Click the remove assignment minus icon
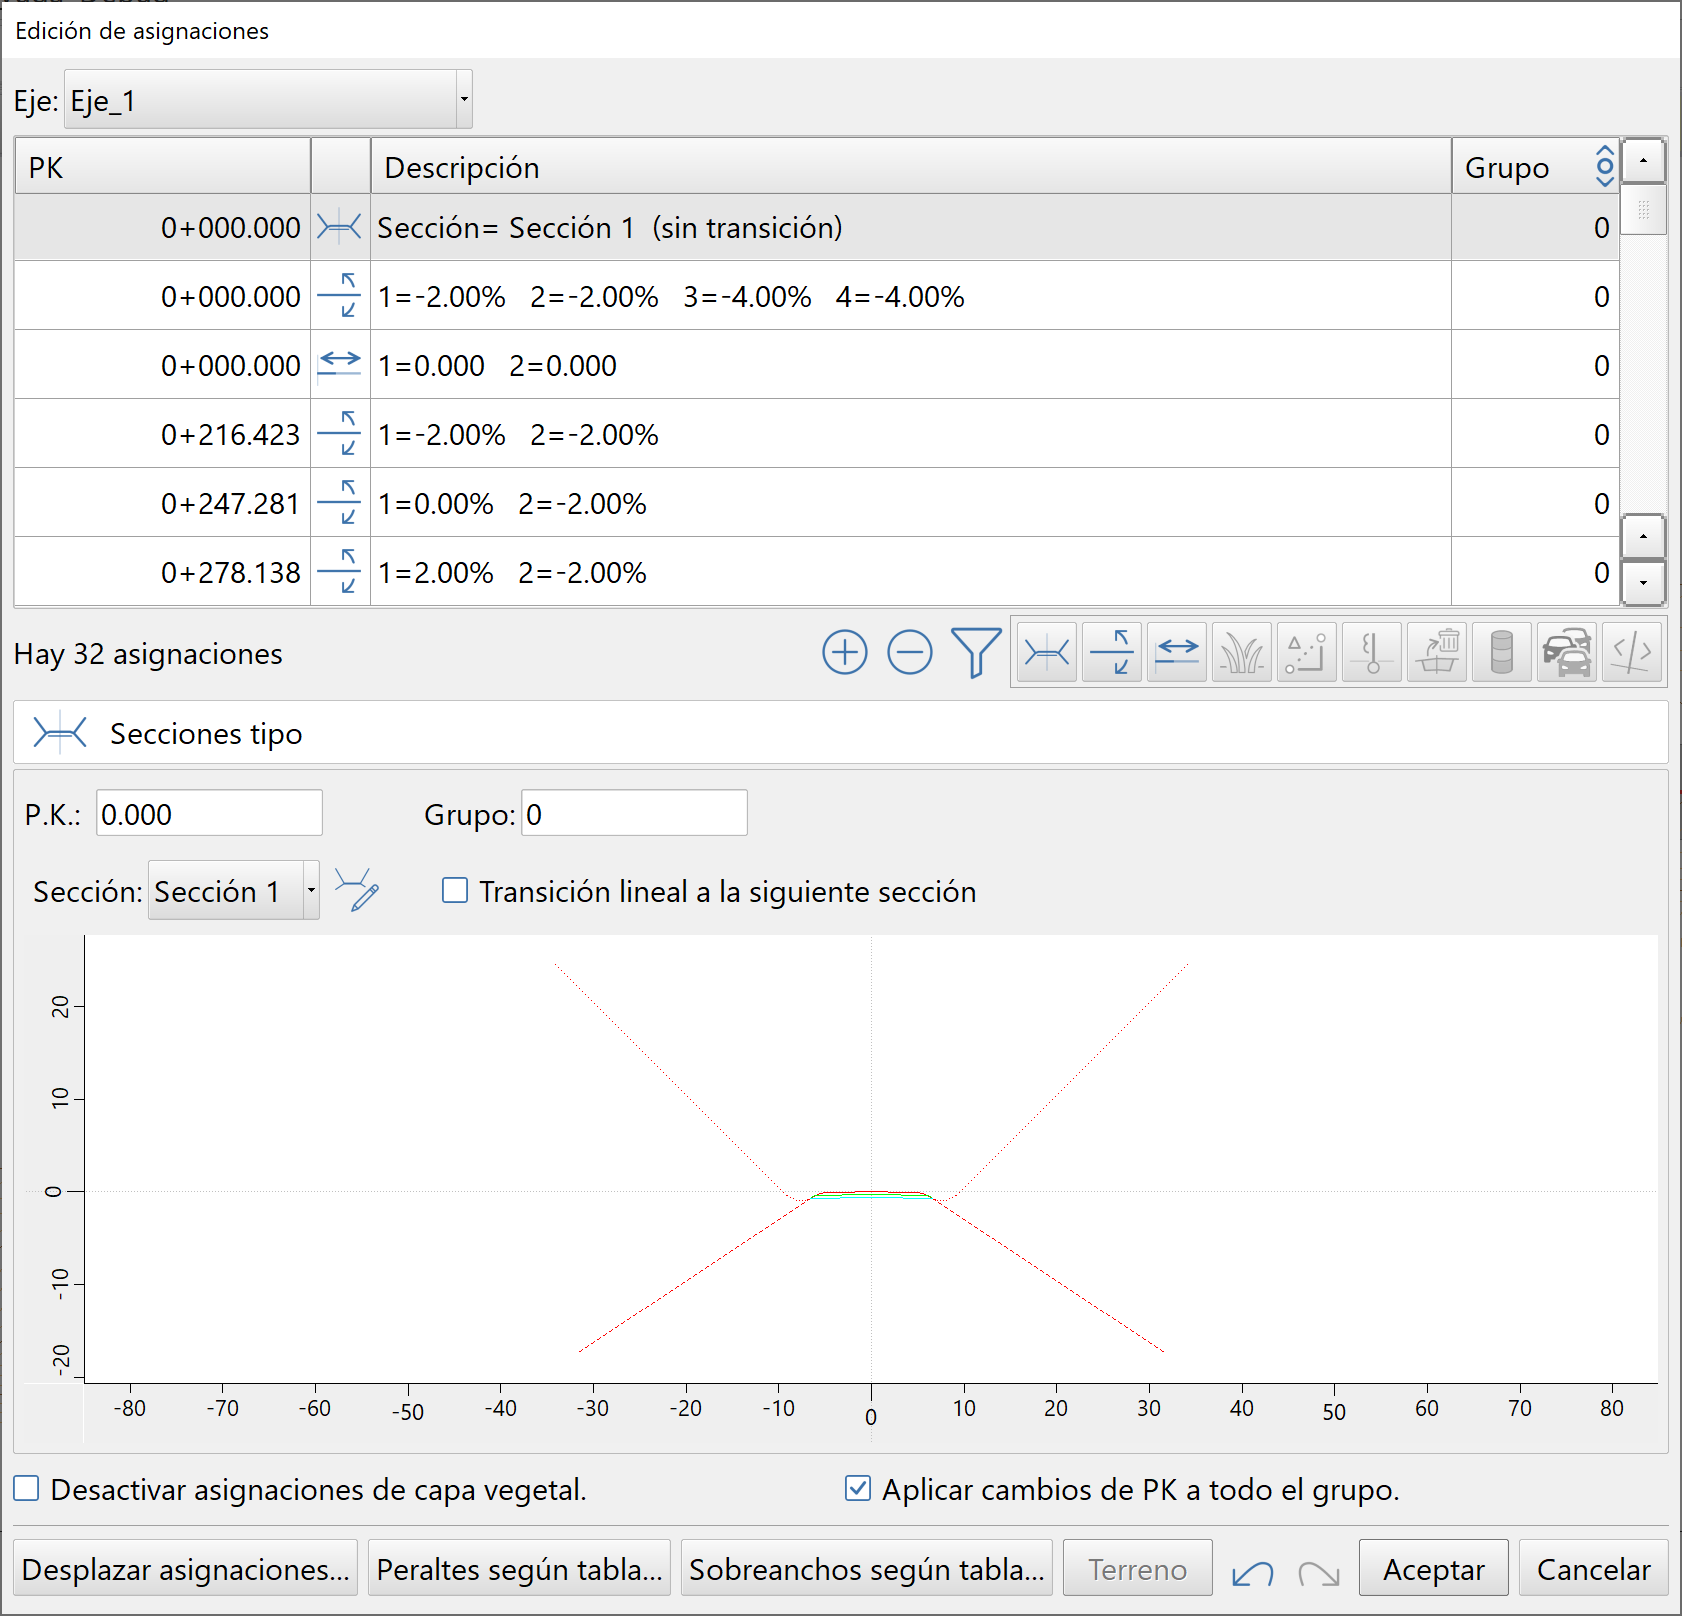Image resolution: width=1682 pixels, height=1616 pixels. (x=909, y=653)
